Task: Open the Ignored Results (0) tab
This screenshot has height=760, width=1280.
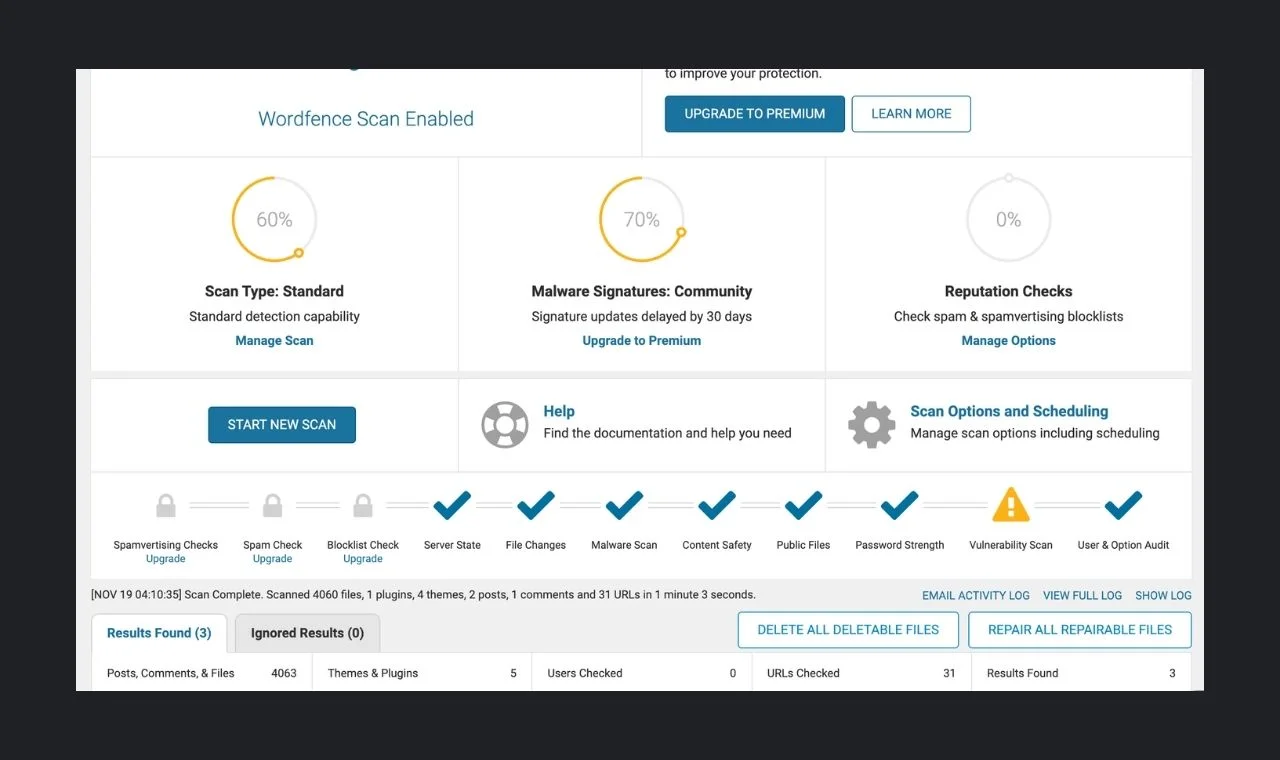Action: point(307,633)
